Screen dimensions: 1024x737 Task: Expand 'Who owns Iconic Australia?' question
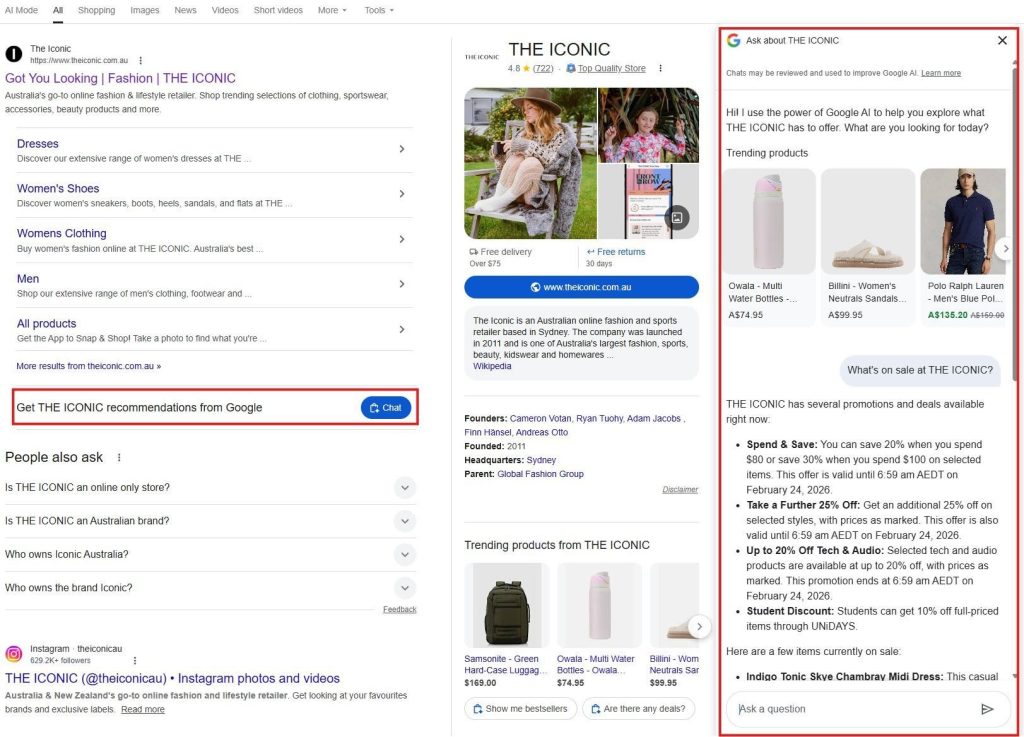[404, 554]
